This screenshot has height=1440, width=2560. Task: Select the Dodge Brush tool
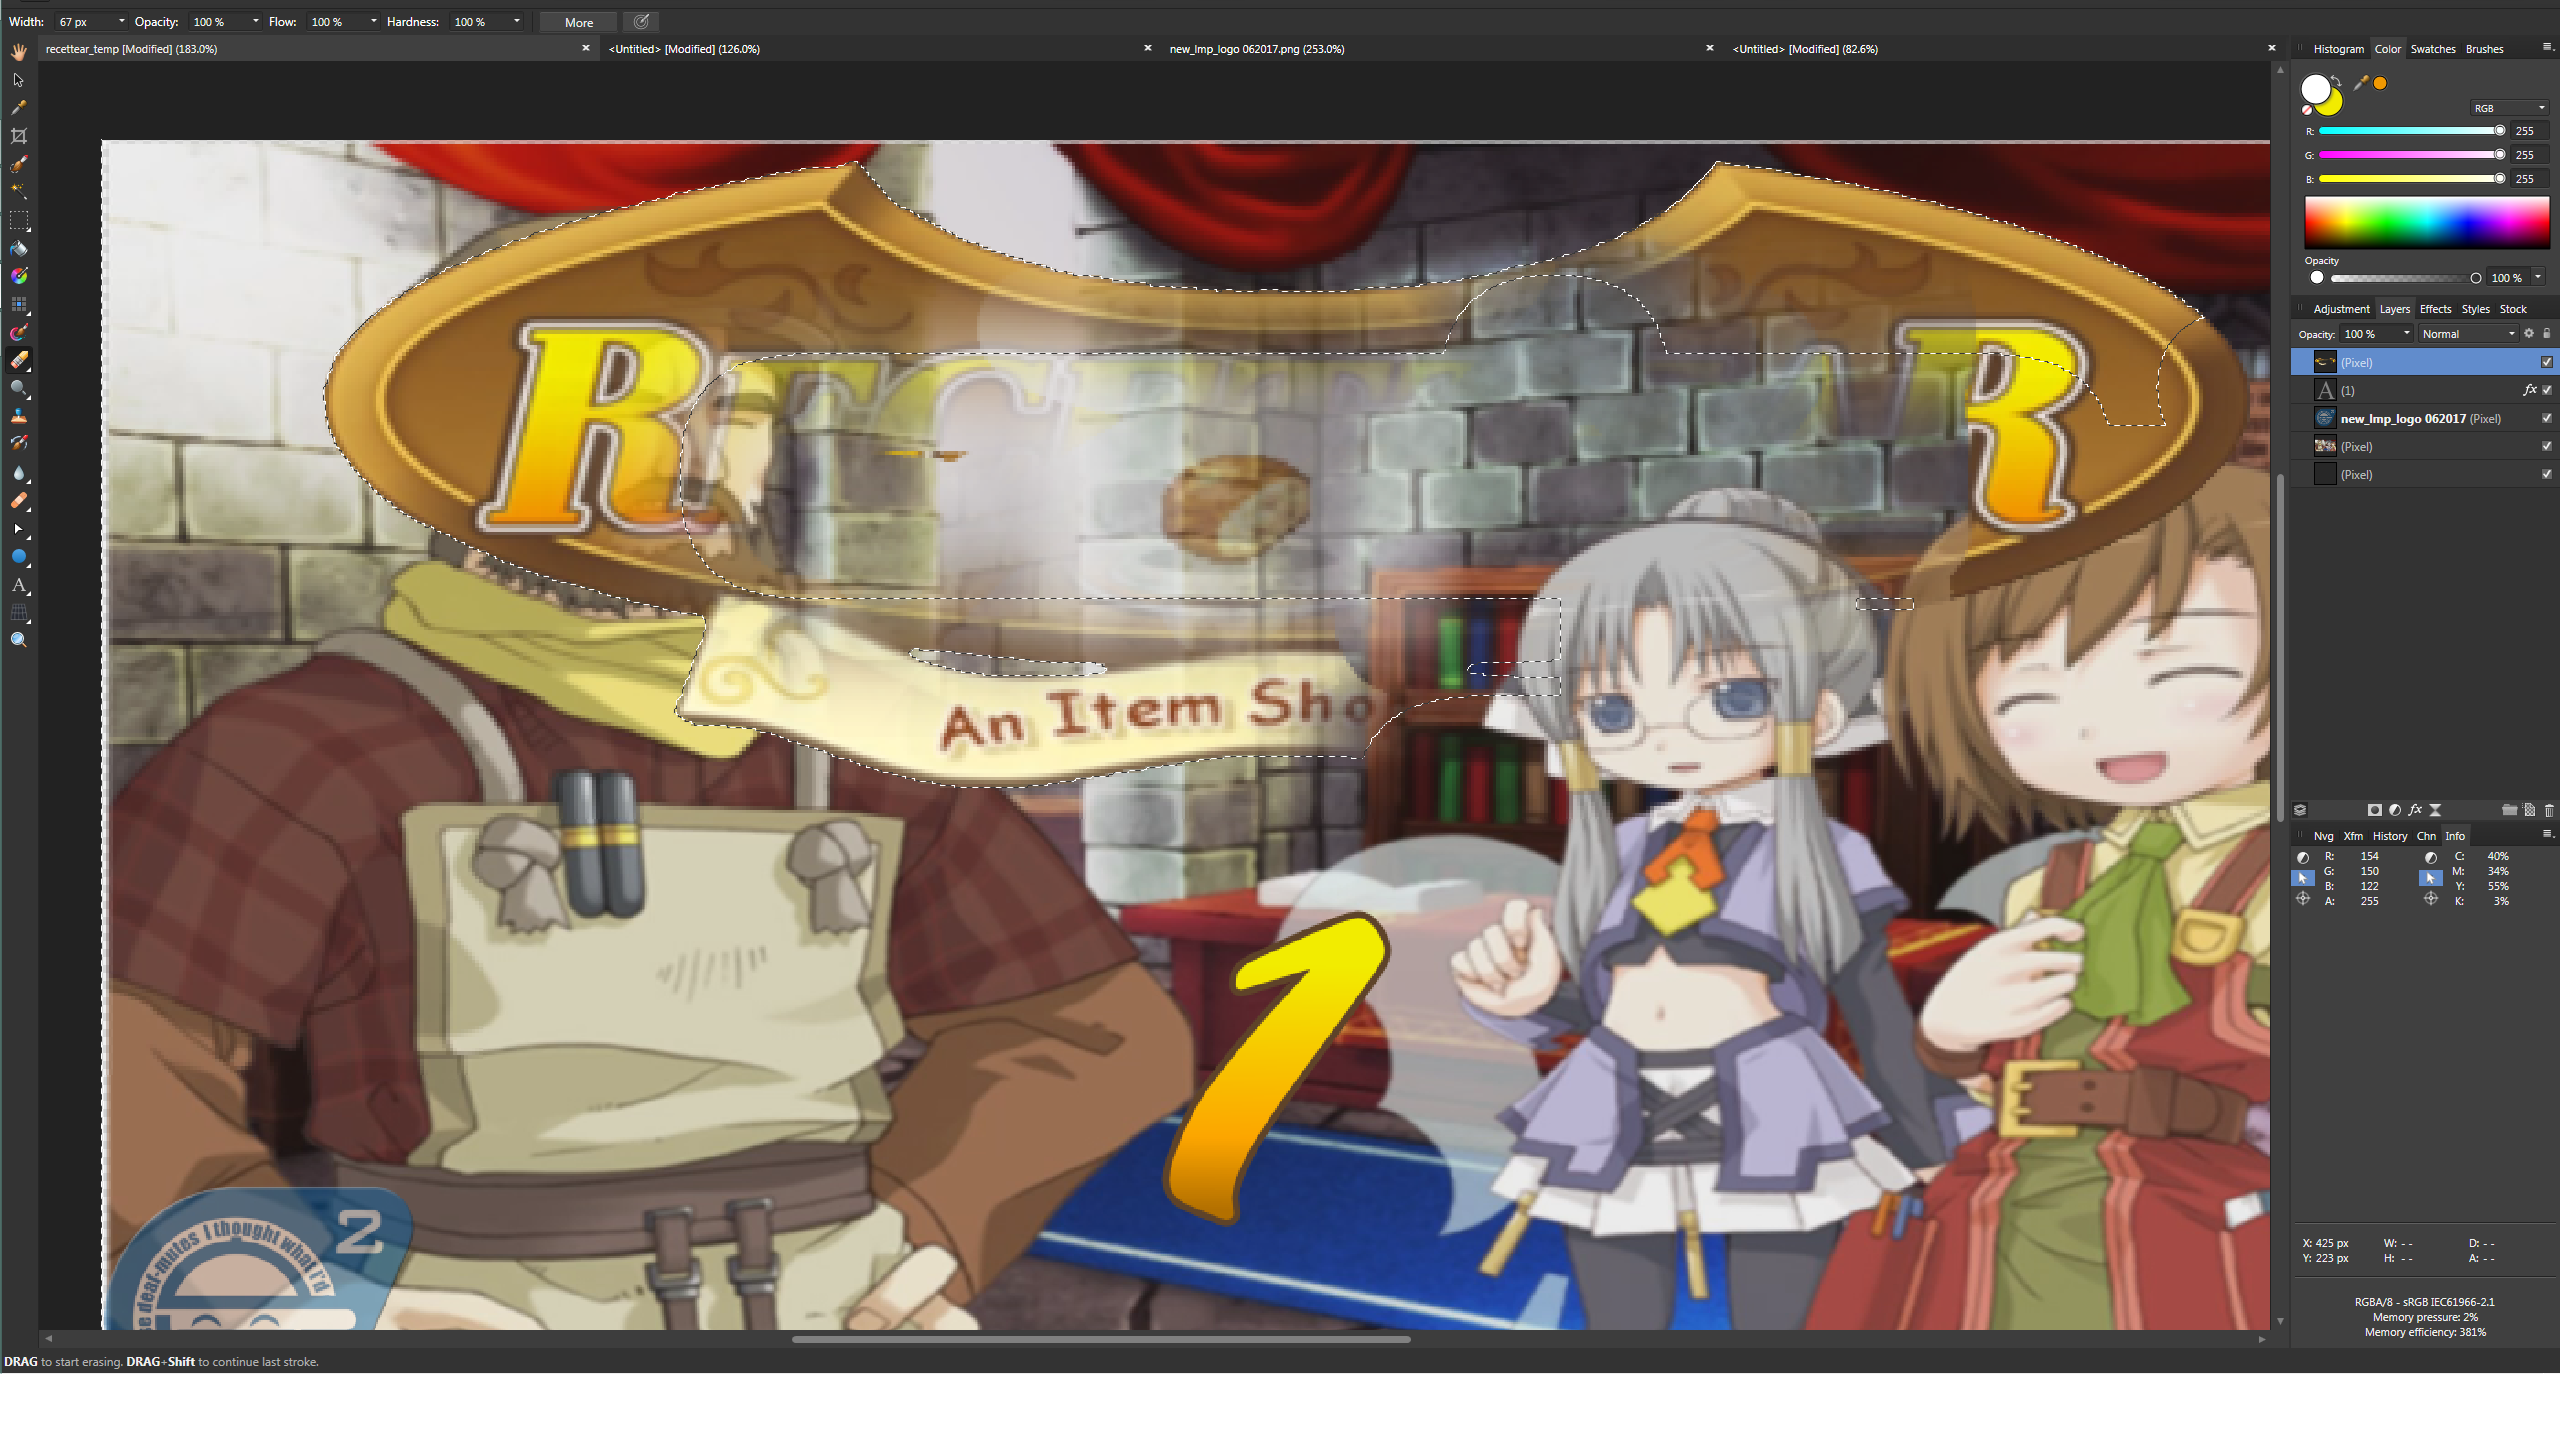19,388
